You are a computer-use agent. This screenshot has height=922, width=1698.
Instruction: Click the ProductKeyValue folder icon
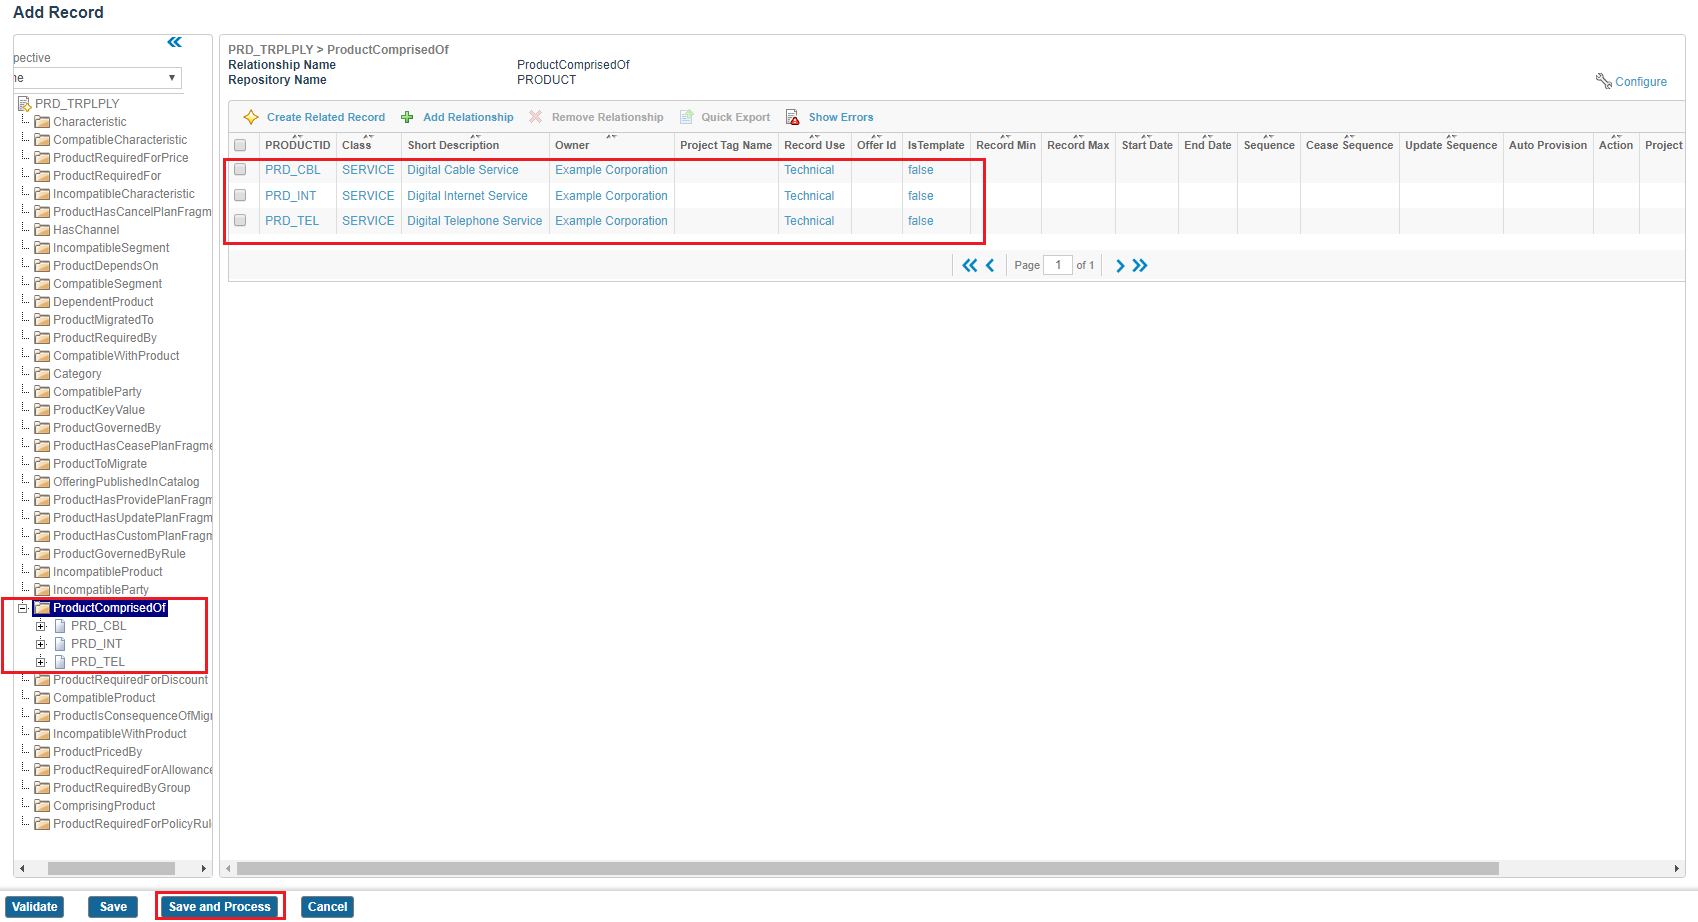[x=42, y=410]
